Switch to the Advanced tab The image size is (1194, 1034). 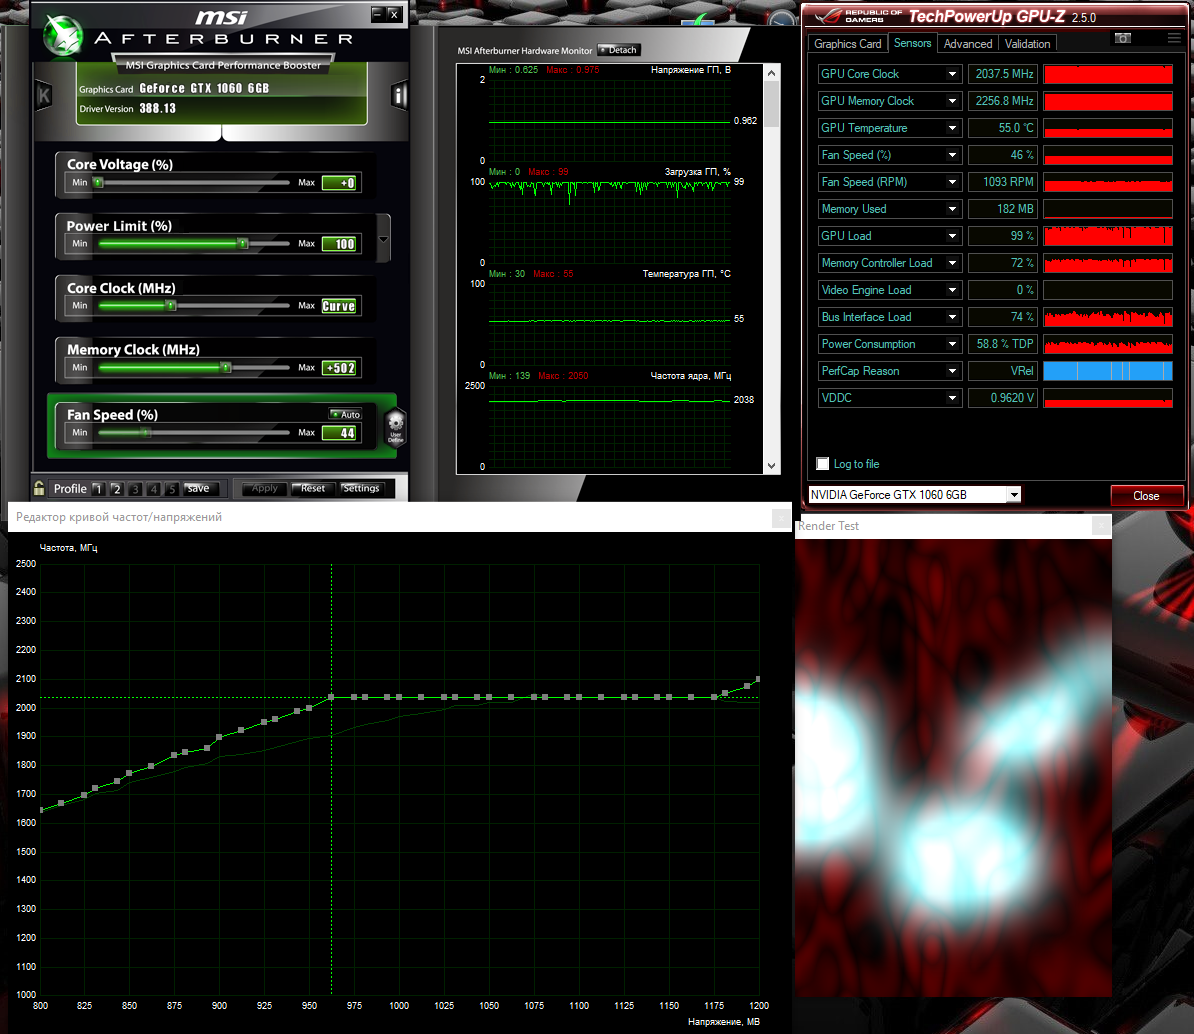point(968,44)
